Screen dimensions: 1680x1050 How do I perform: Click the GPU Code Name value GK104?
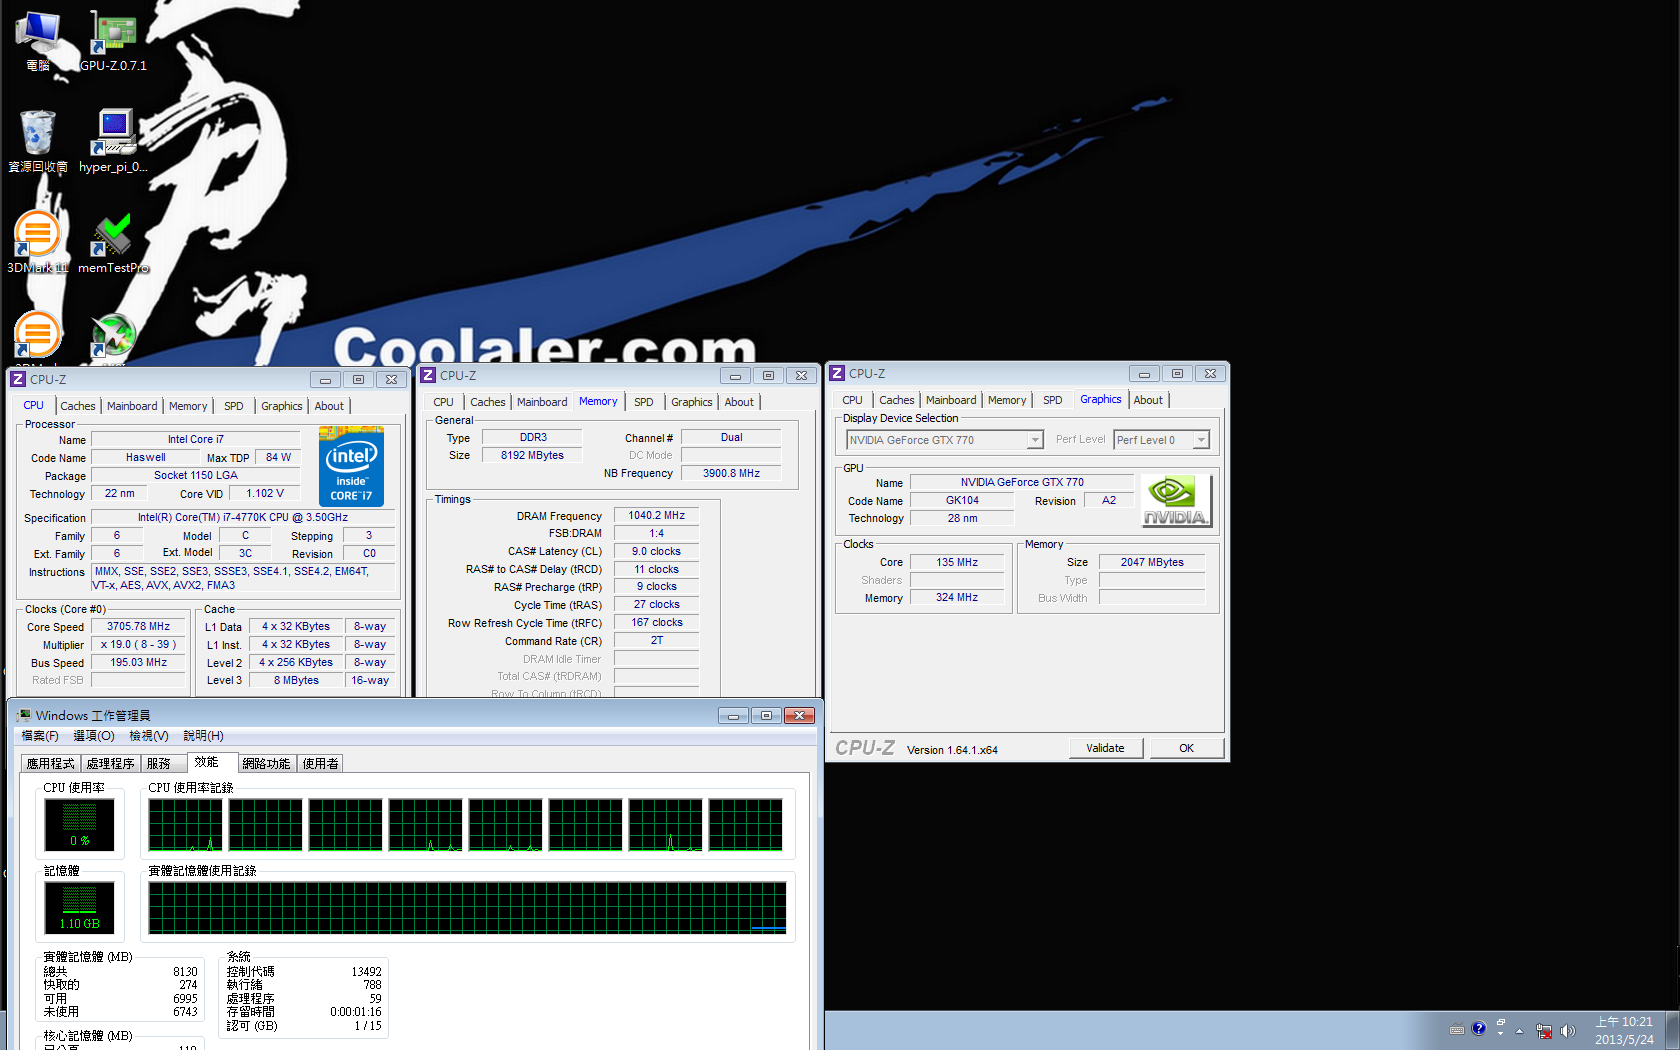click(962, 501)
